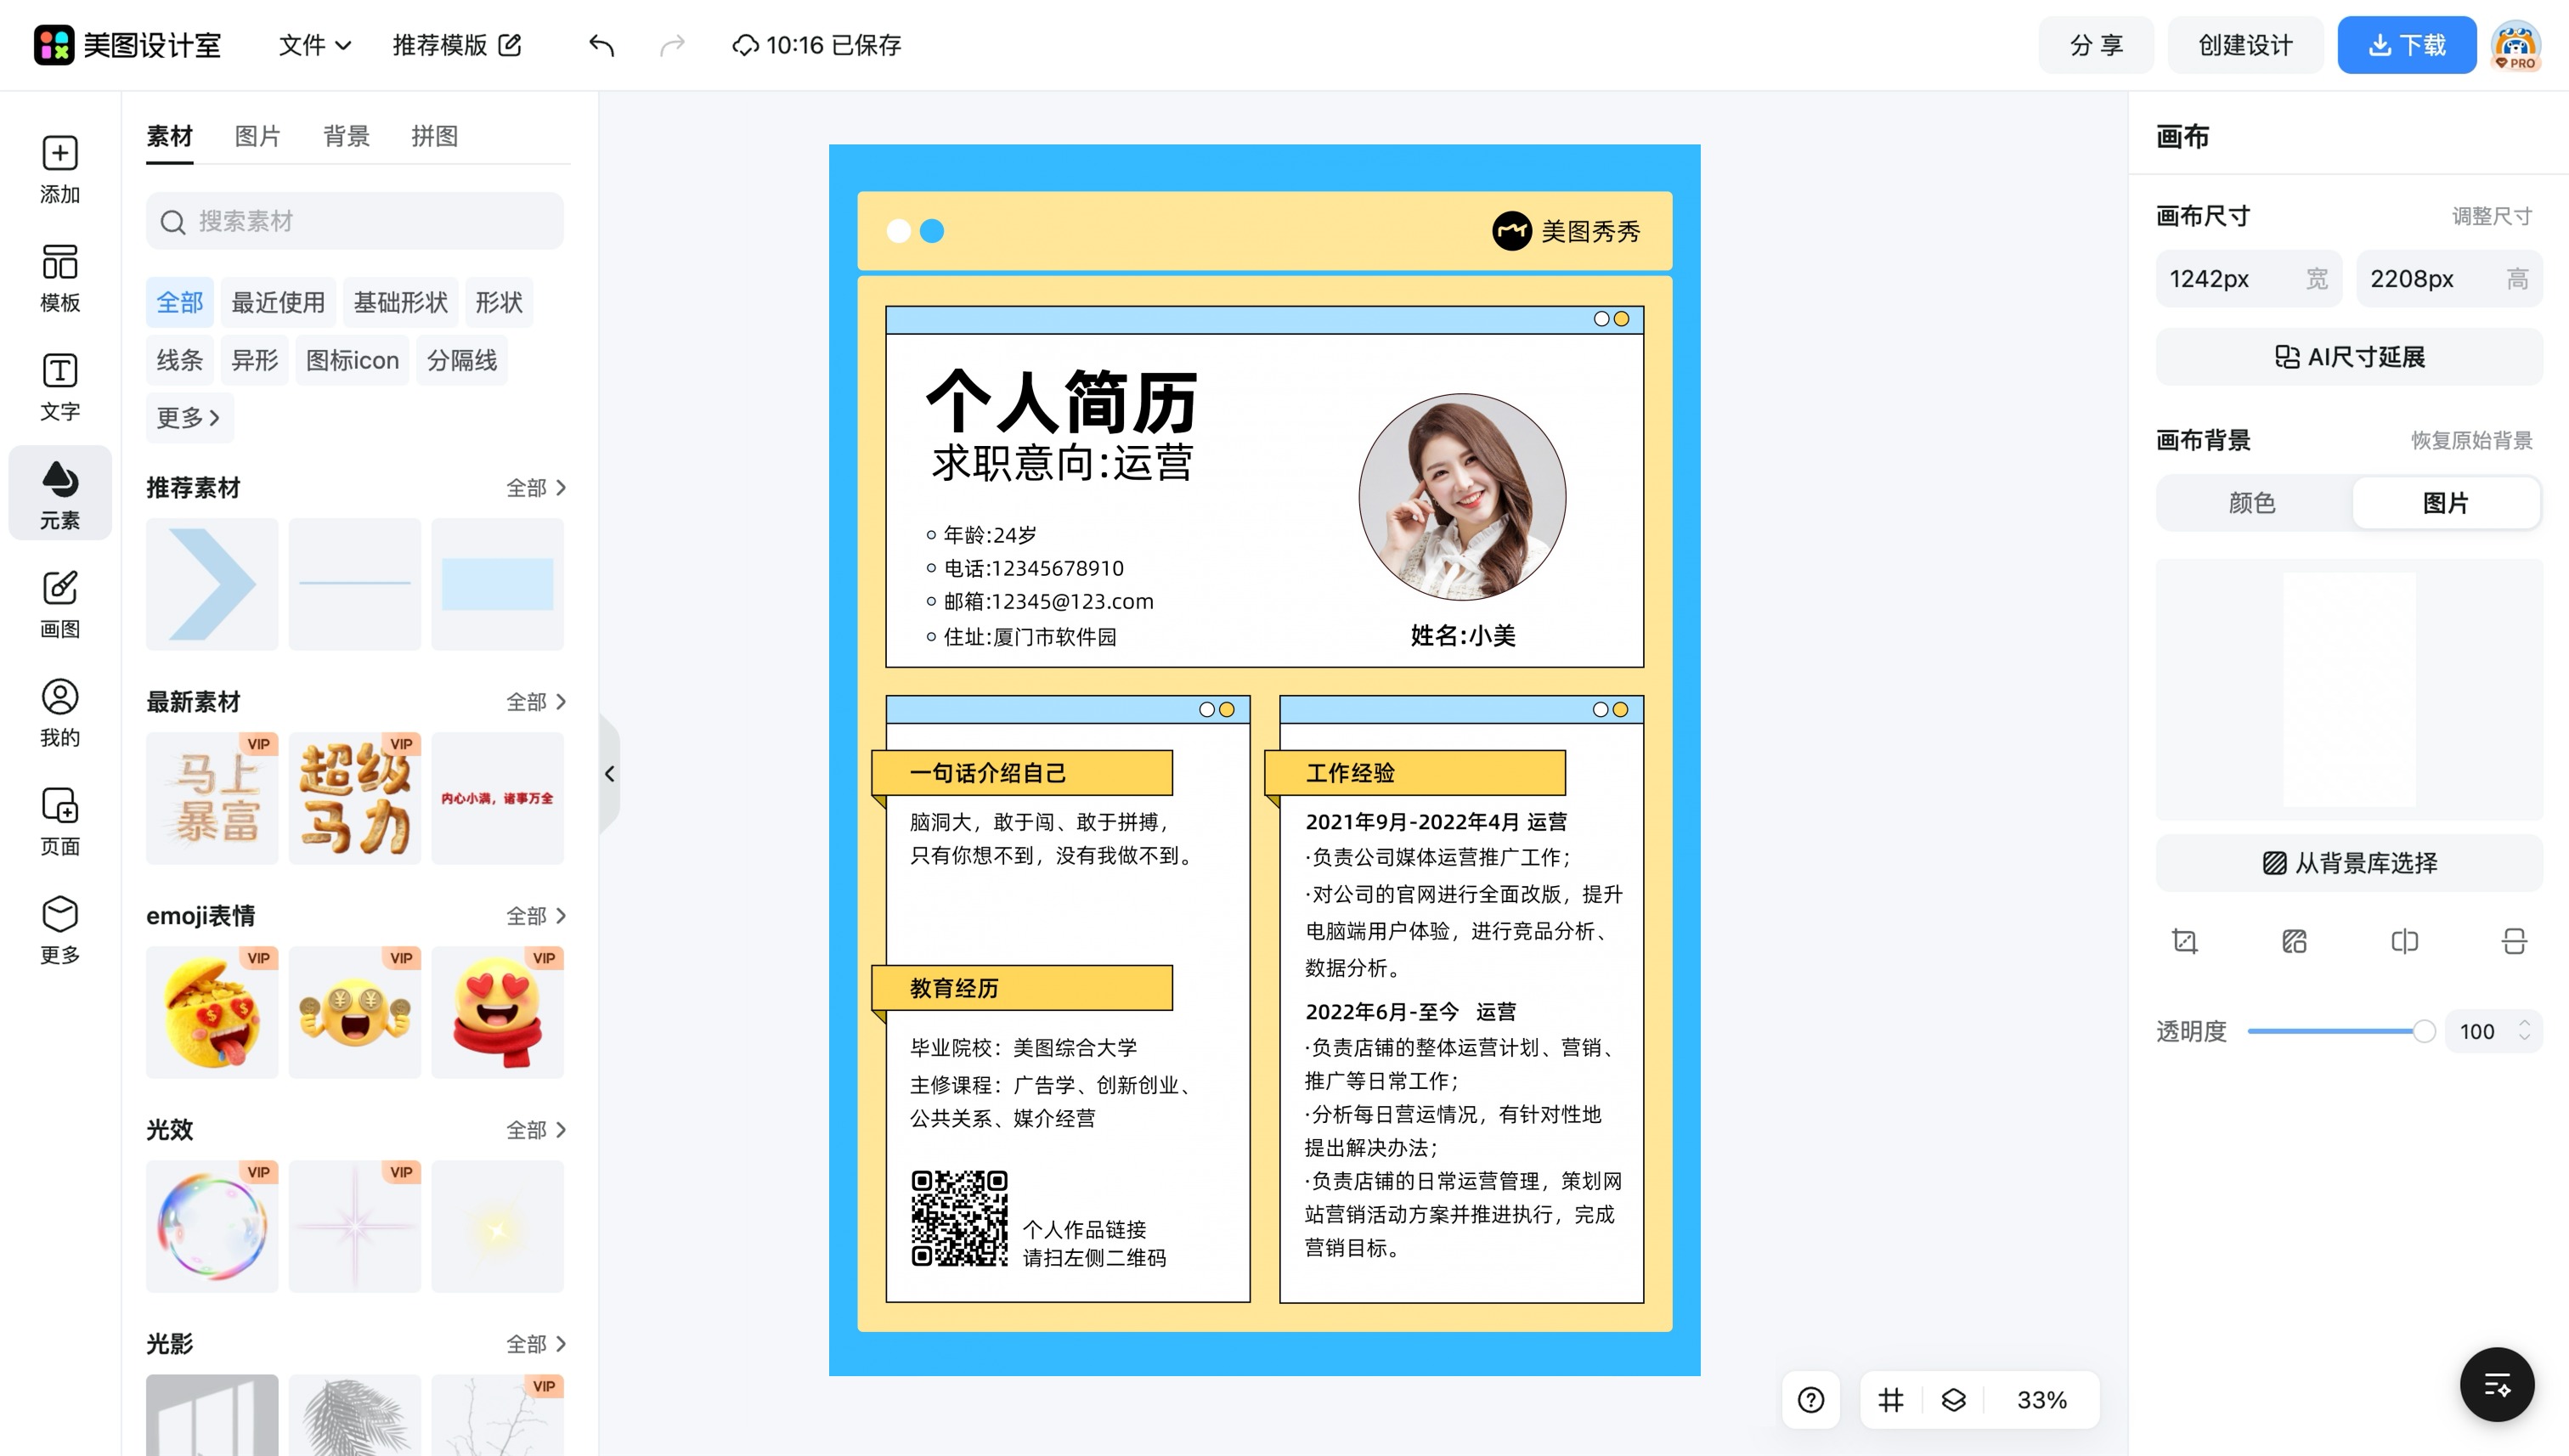
Task: Adjust transparency value stepper arrows
Action: pos(2524,1030)
